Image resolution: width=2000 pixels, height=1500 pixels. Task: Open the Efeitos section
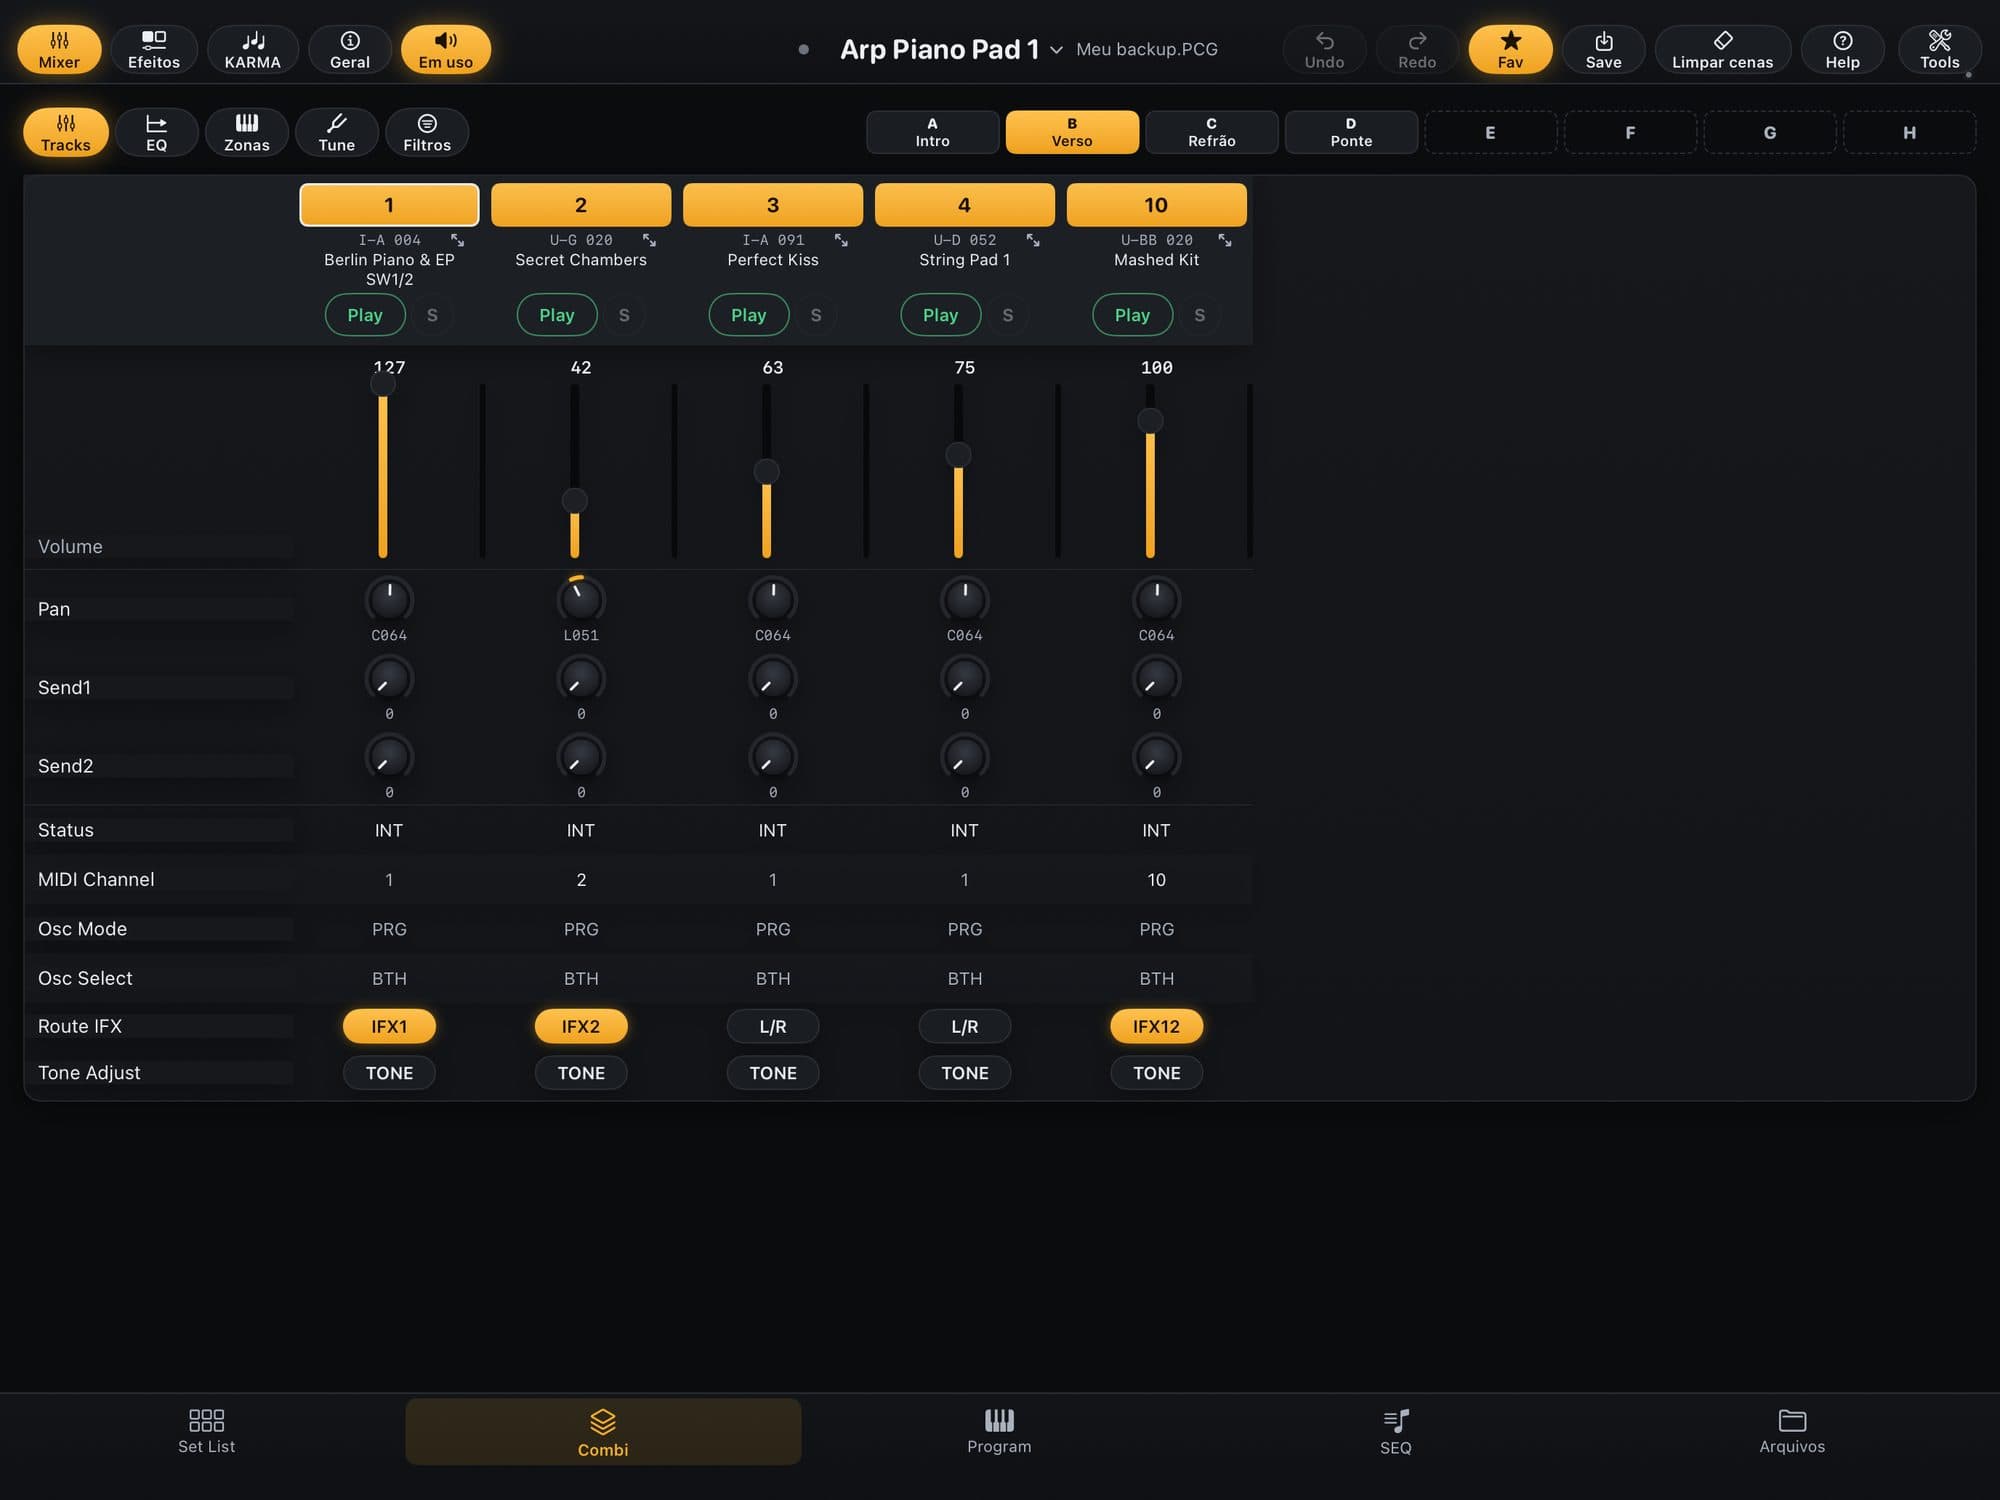point(154,49)
